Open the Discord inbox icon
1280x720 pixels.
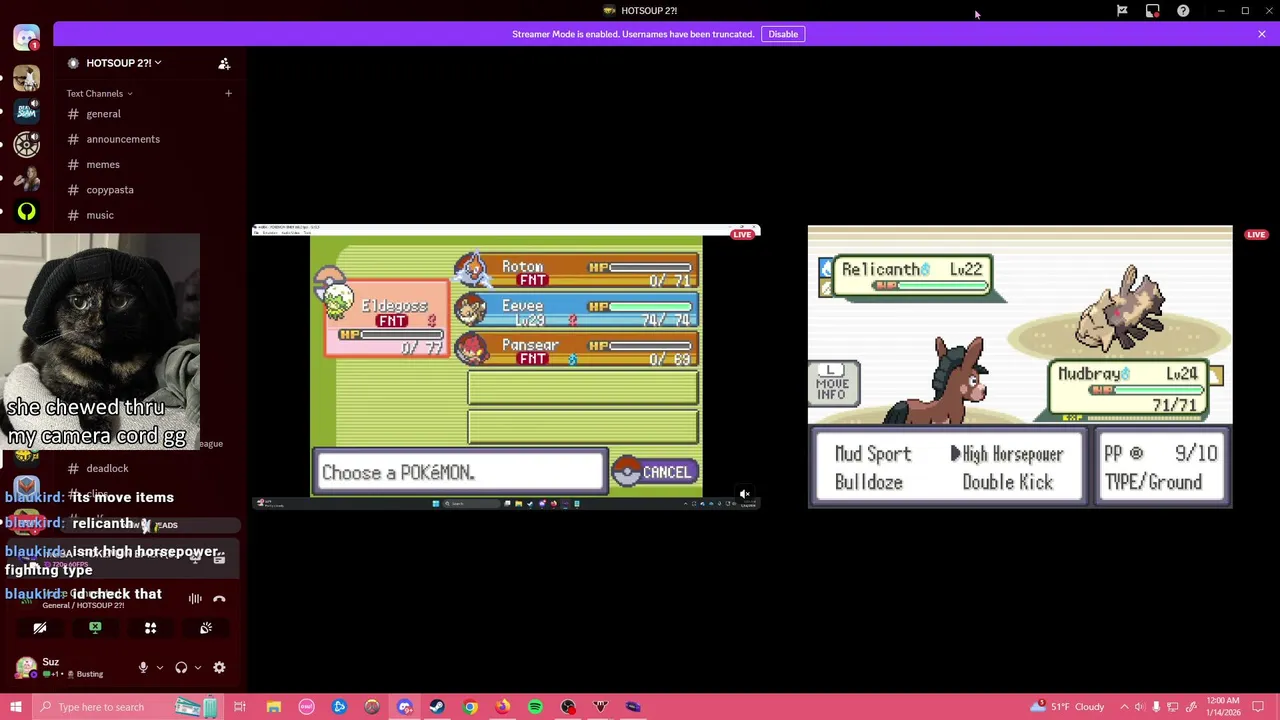(1152, 11)
